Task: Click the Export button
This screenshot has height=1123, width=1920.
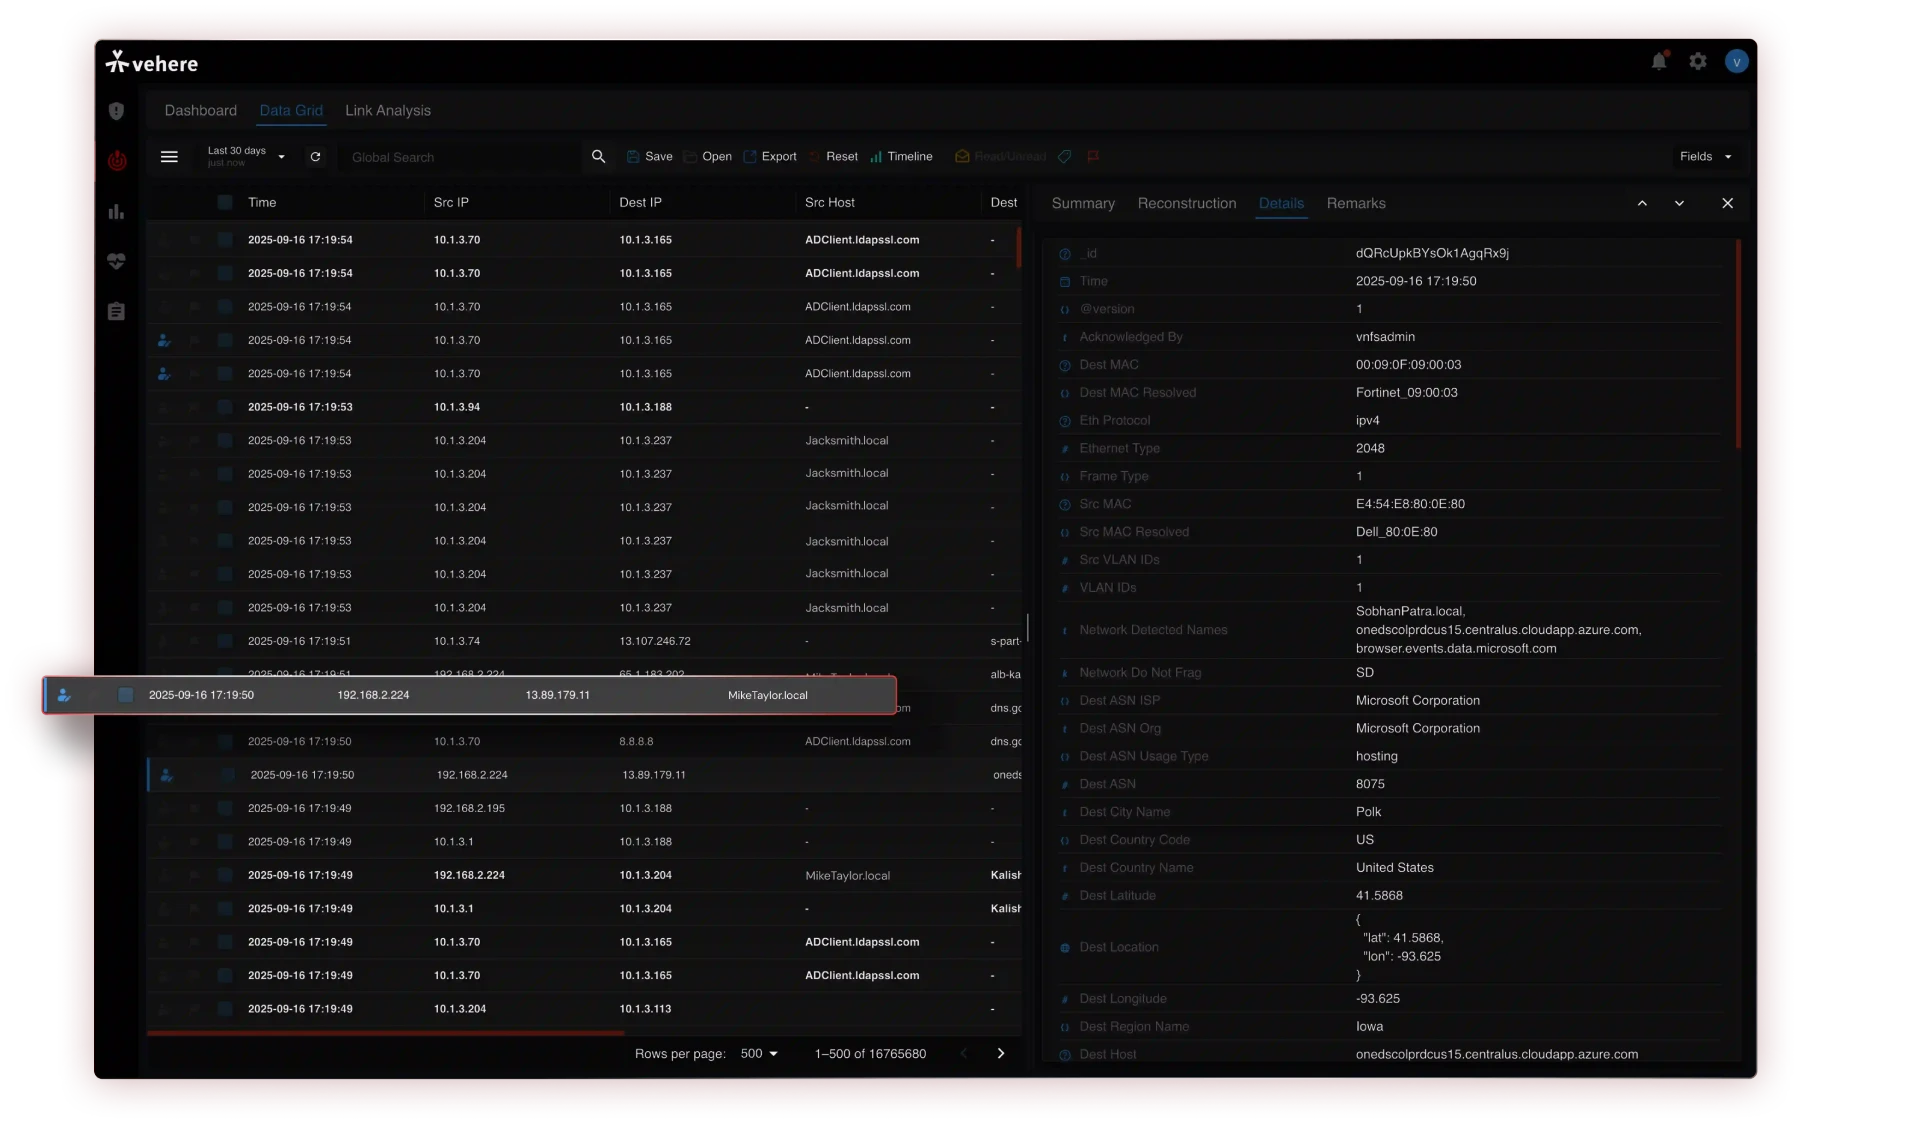Action: pyautogui.click(x=770, y=157)
